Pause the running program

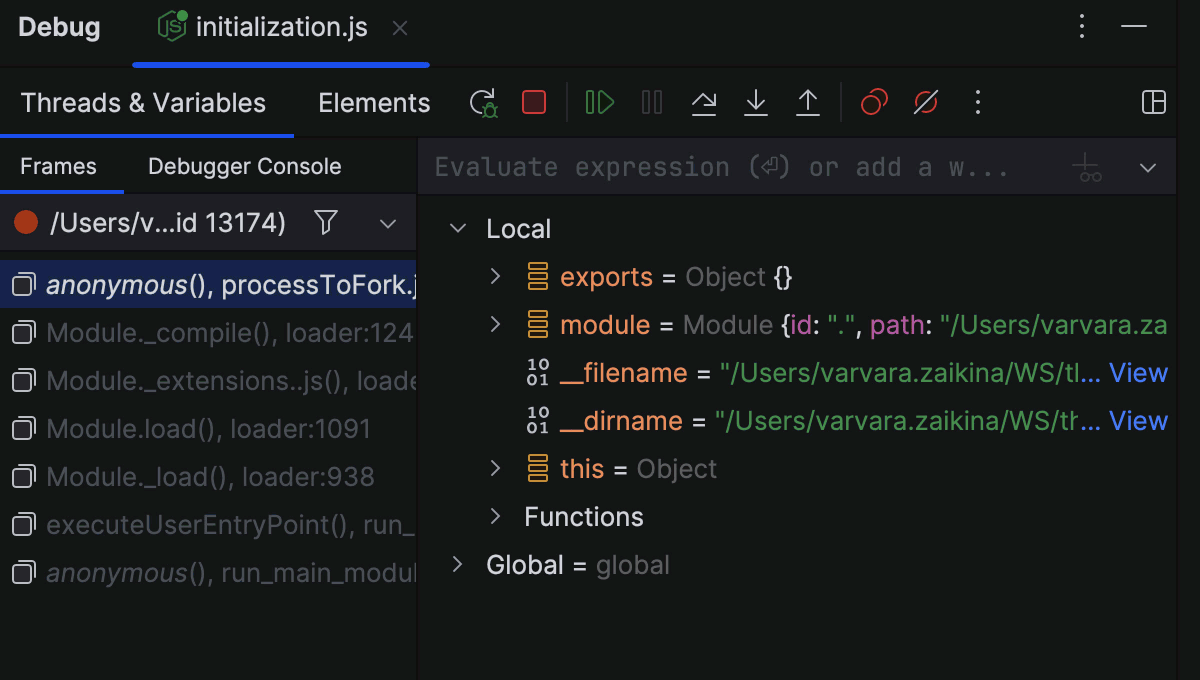click(x=651, y=101)
